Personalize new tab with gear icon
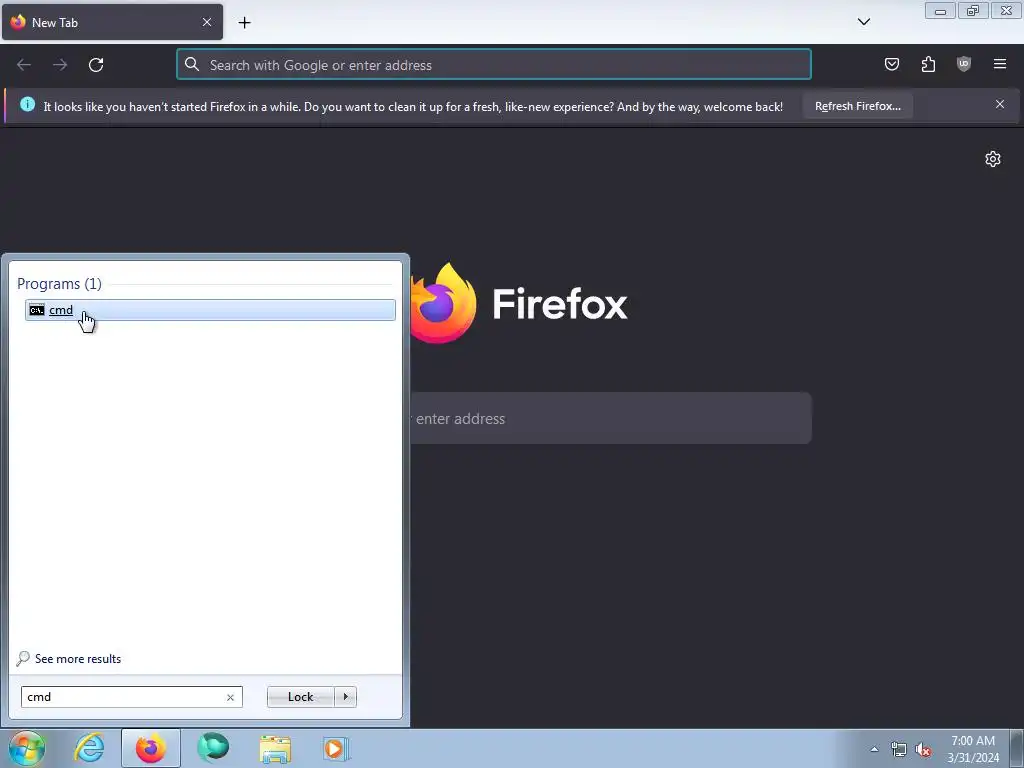The image size is (1024, 768). [x=993, y=159]
